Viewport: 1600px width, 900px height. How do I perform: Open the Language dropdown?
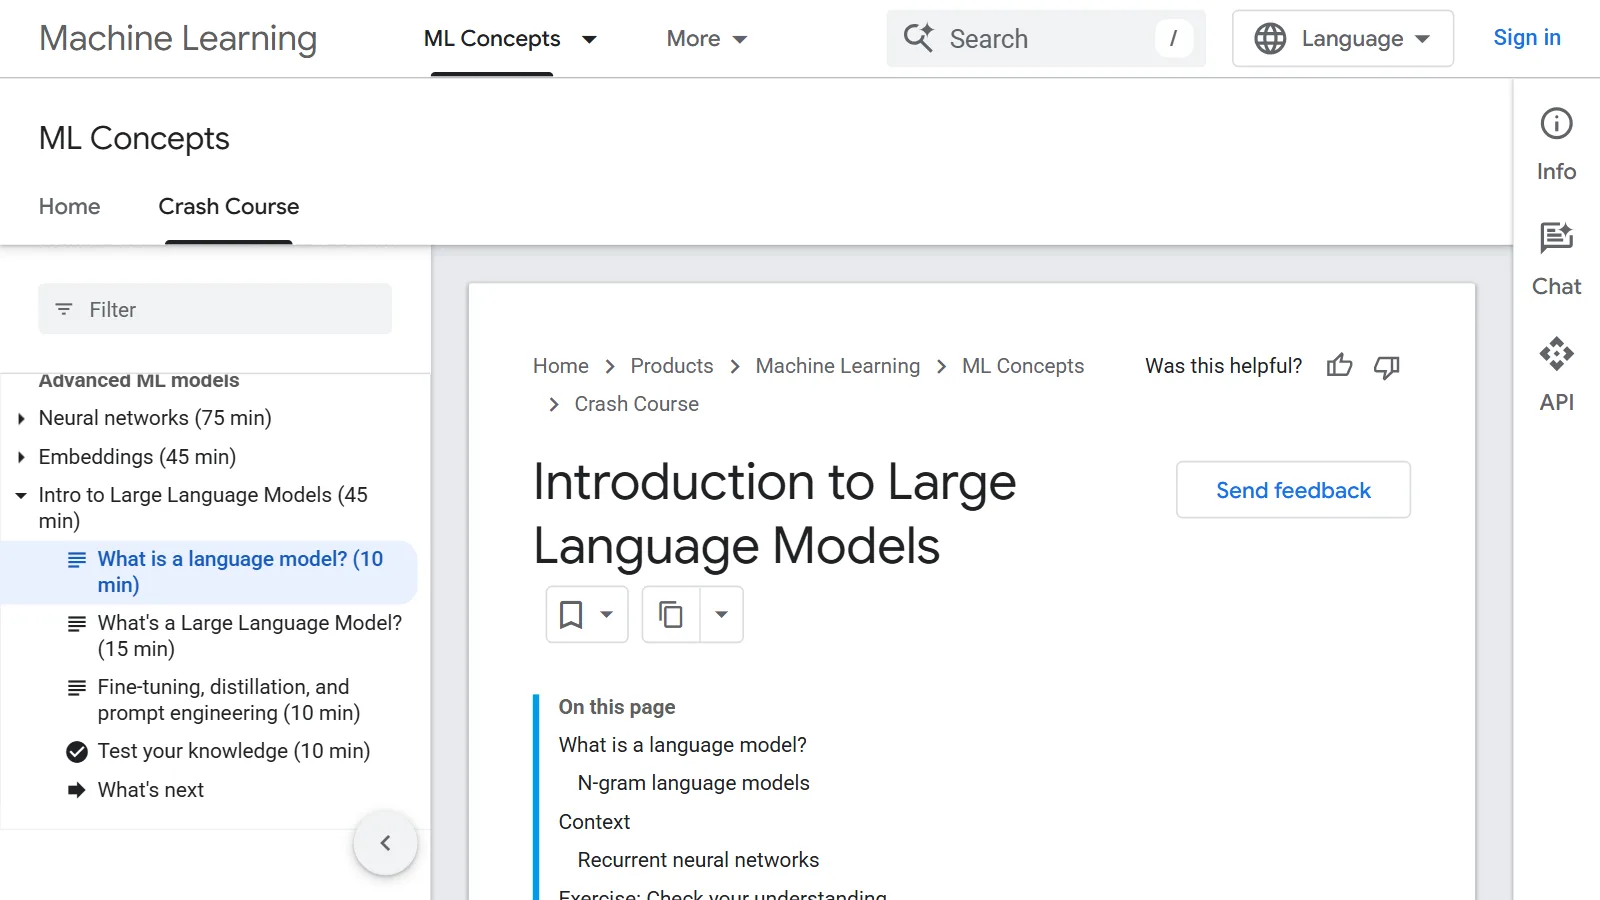click(x=1342, y=39)
